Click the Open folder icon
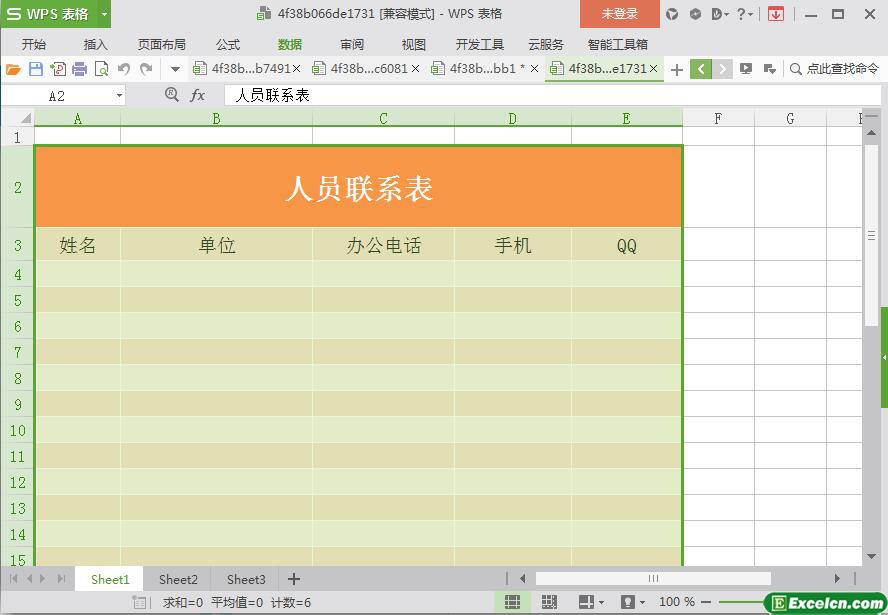Screen dimensions: 888x615 tap(13, 69)
